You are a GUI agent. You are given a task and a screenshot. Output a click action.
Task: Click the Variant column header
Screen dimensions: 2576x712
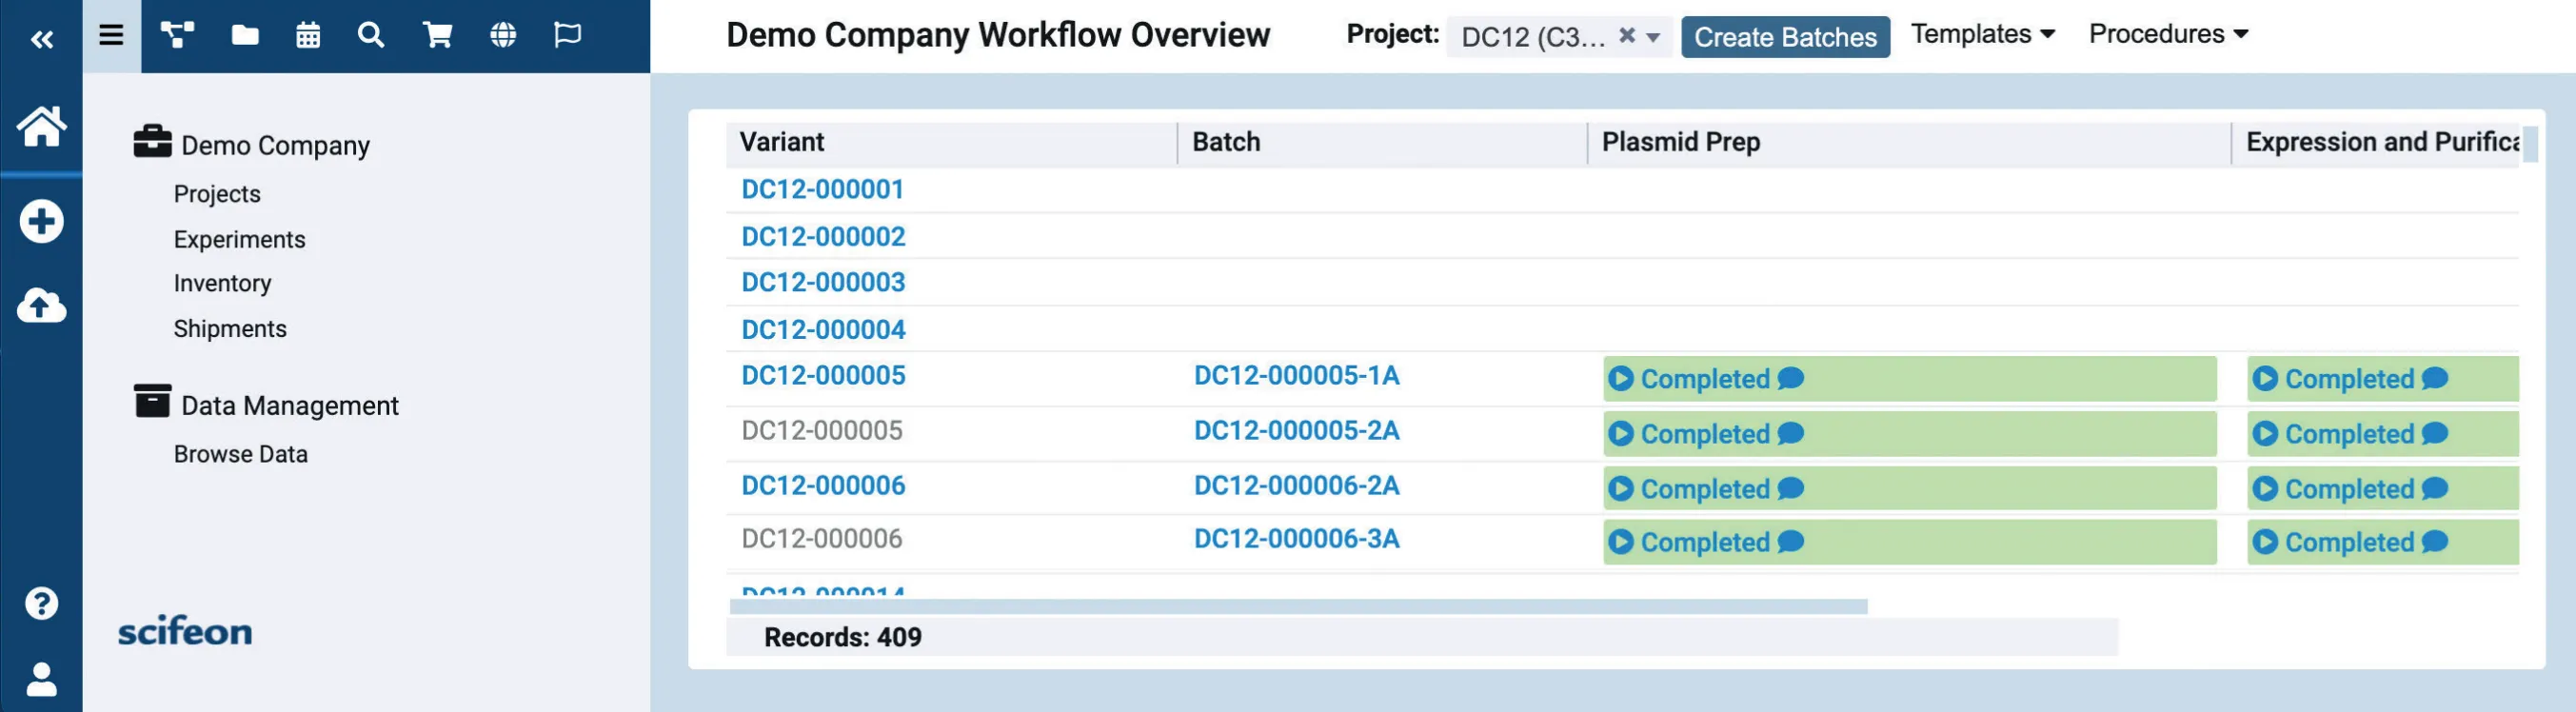tap(951, 143)
